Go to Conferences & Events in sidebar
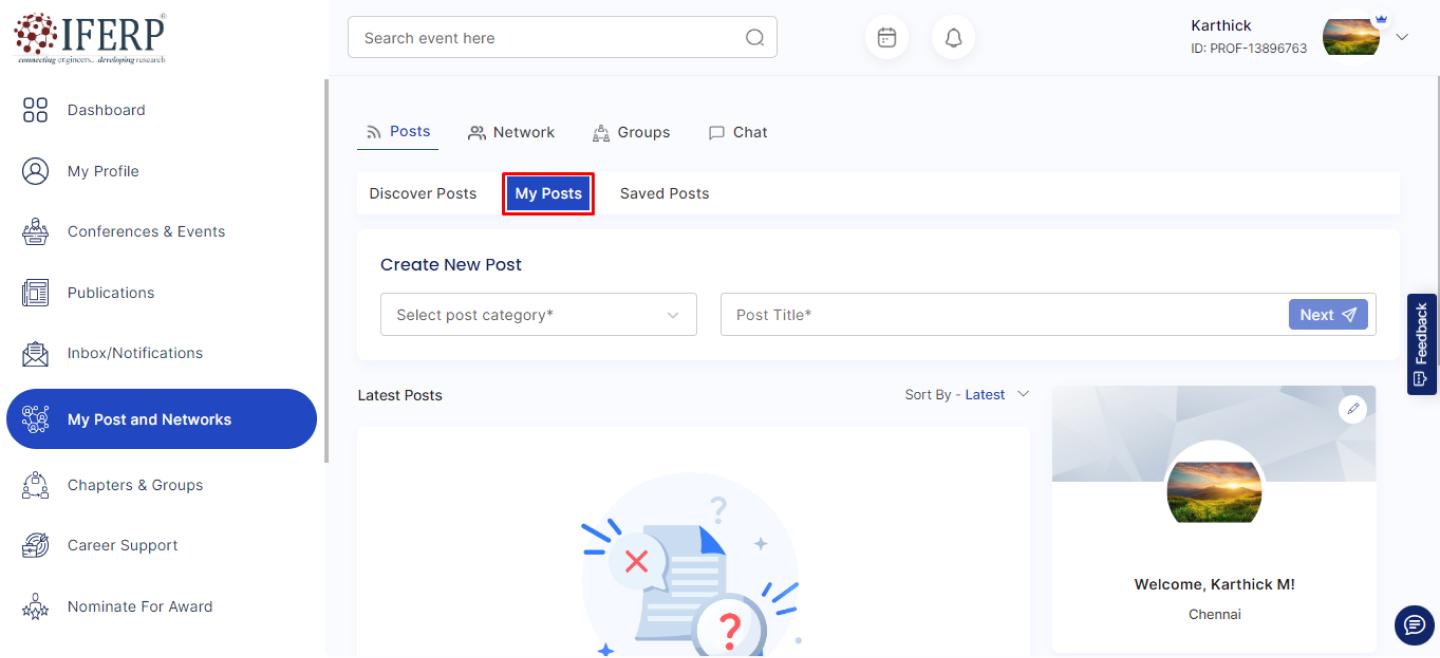The height and width of the screenshot is (658, 1440). point(146,232)
